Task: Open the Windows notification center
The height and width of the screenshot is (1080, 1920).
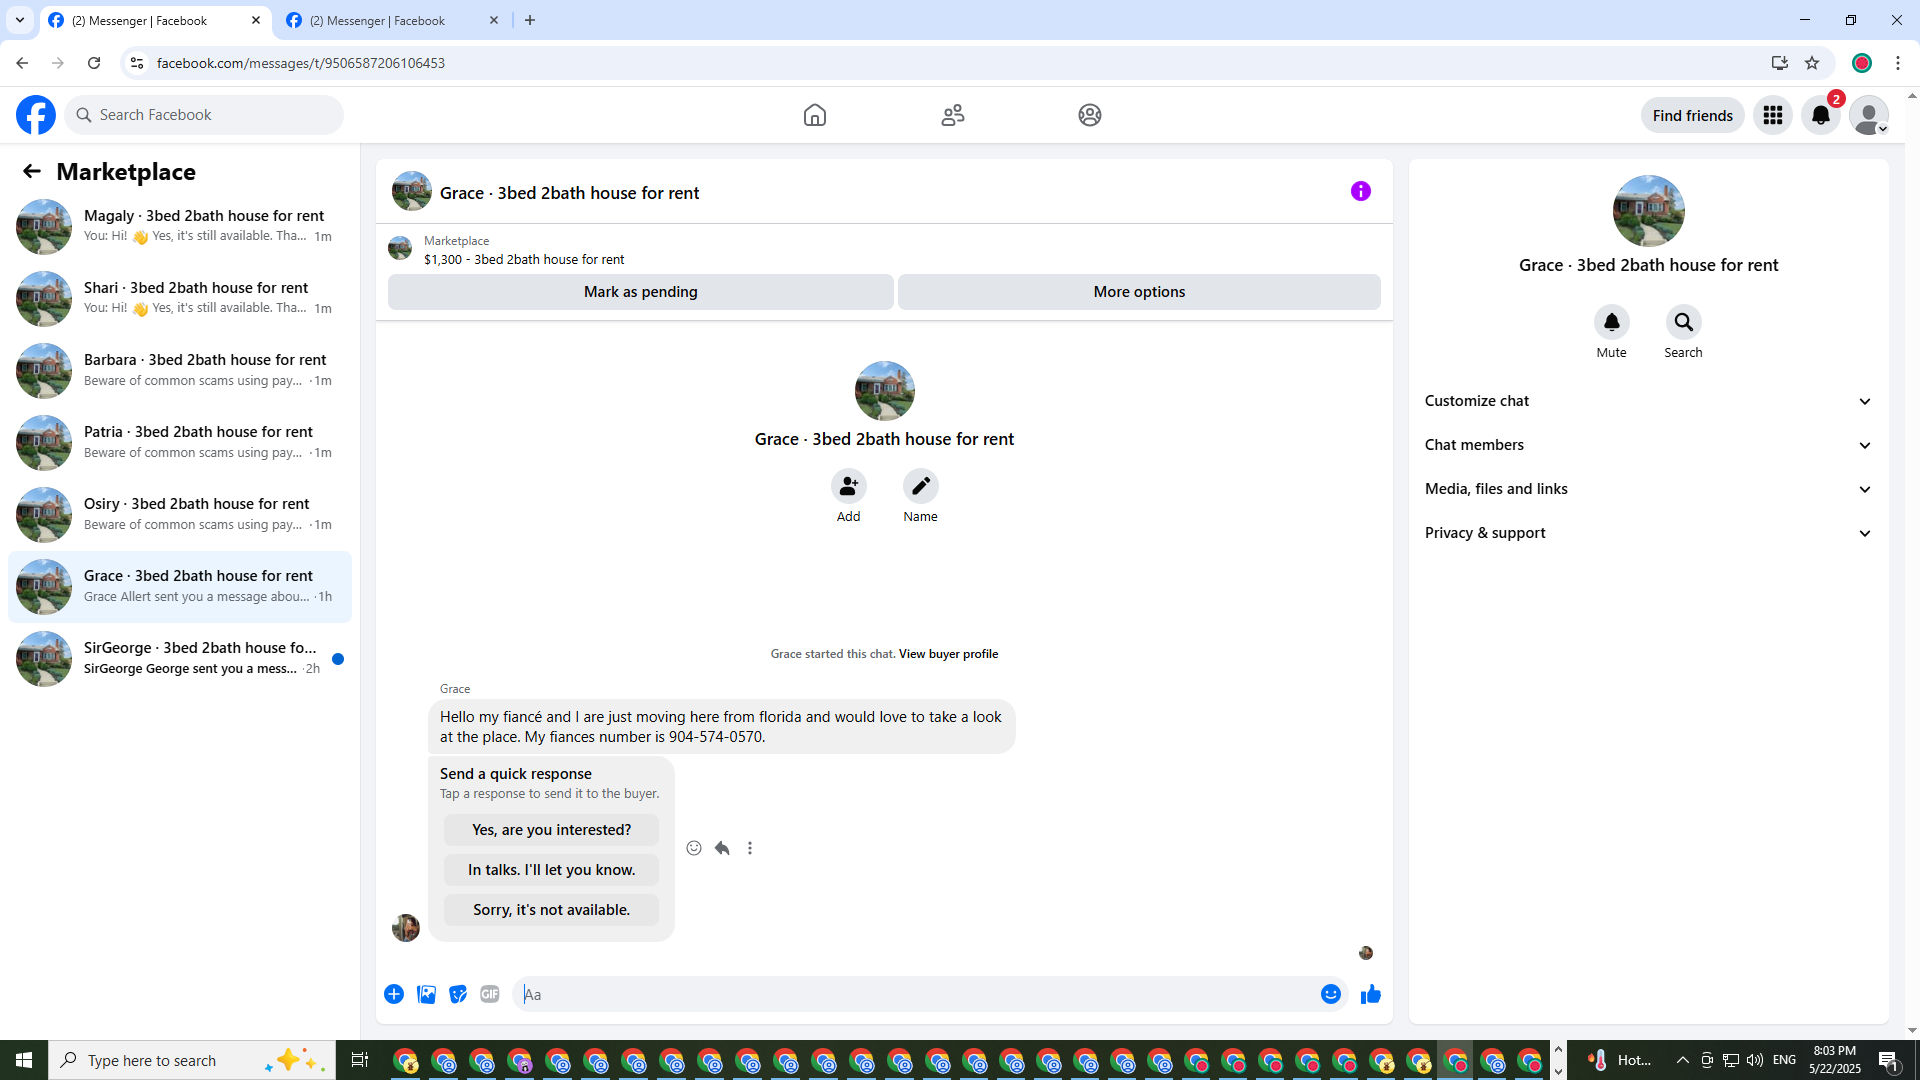Action: point(1889,1060)
